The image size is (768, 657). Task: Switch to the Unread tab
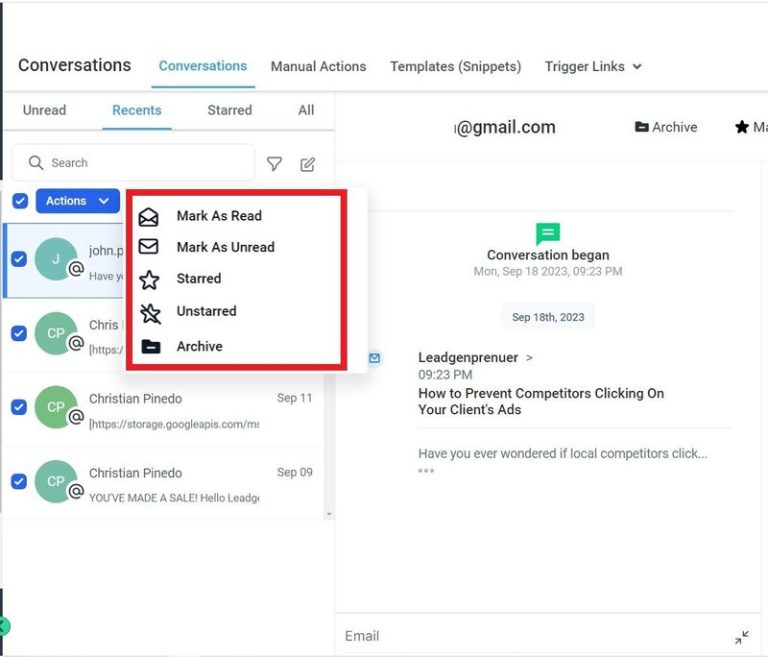click(x=44, y=110)
